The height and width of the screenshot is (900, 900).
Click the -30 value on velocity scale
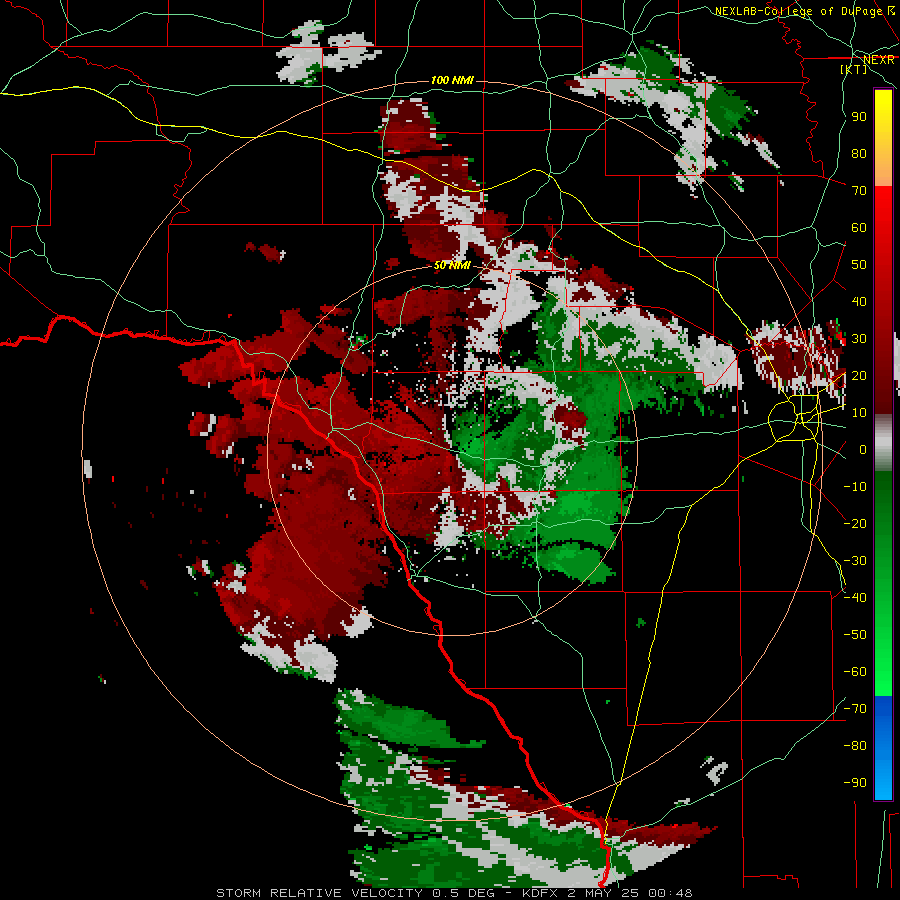tap(855, 561)
